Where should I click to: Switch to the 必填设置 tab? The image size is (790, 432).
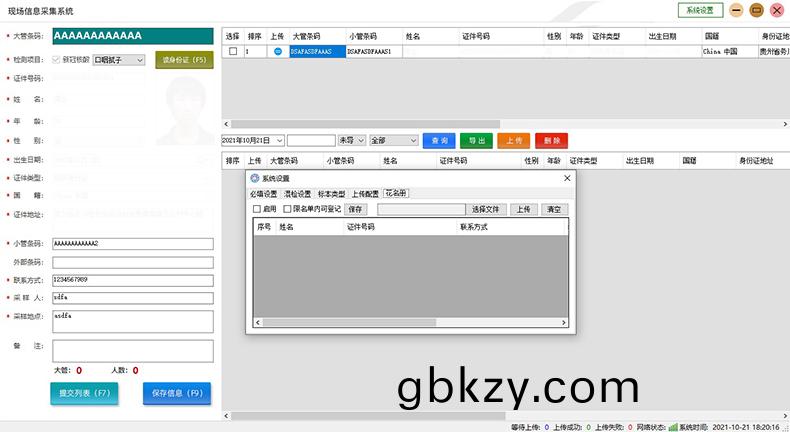pos(263,194)
